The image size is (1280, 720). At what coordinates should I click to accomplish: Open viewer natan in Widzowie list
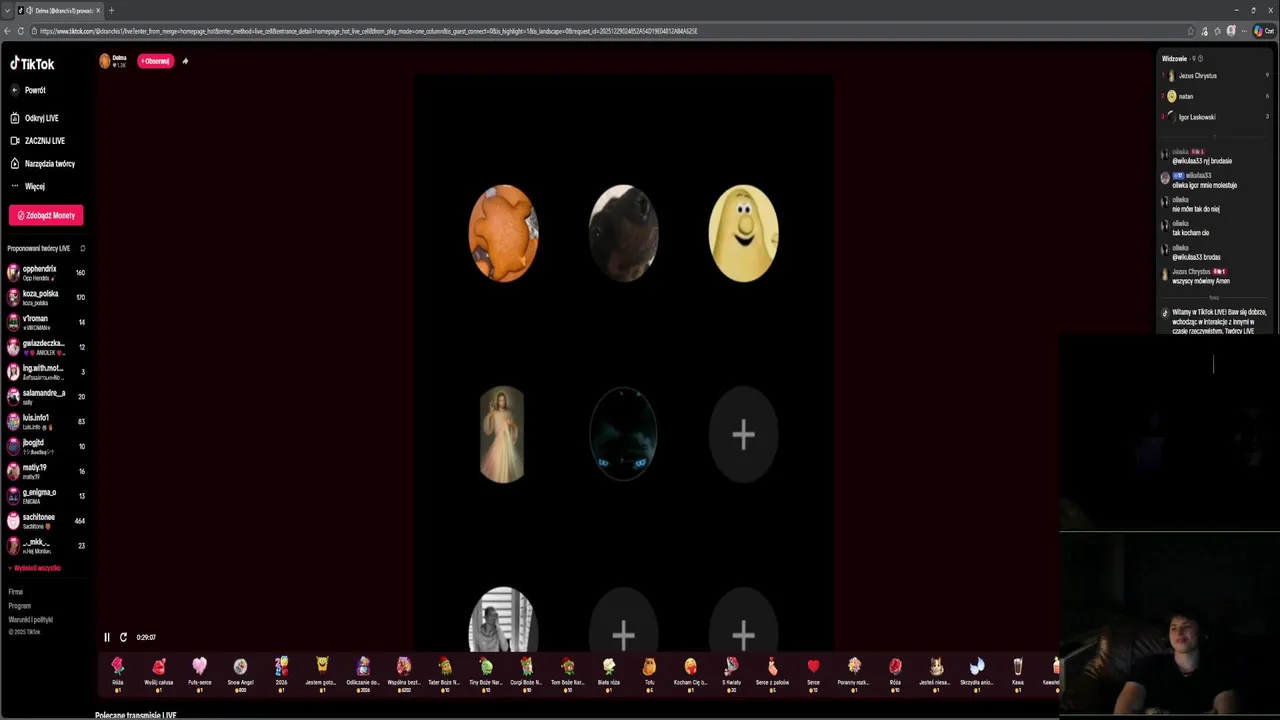(1214, 96)
